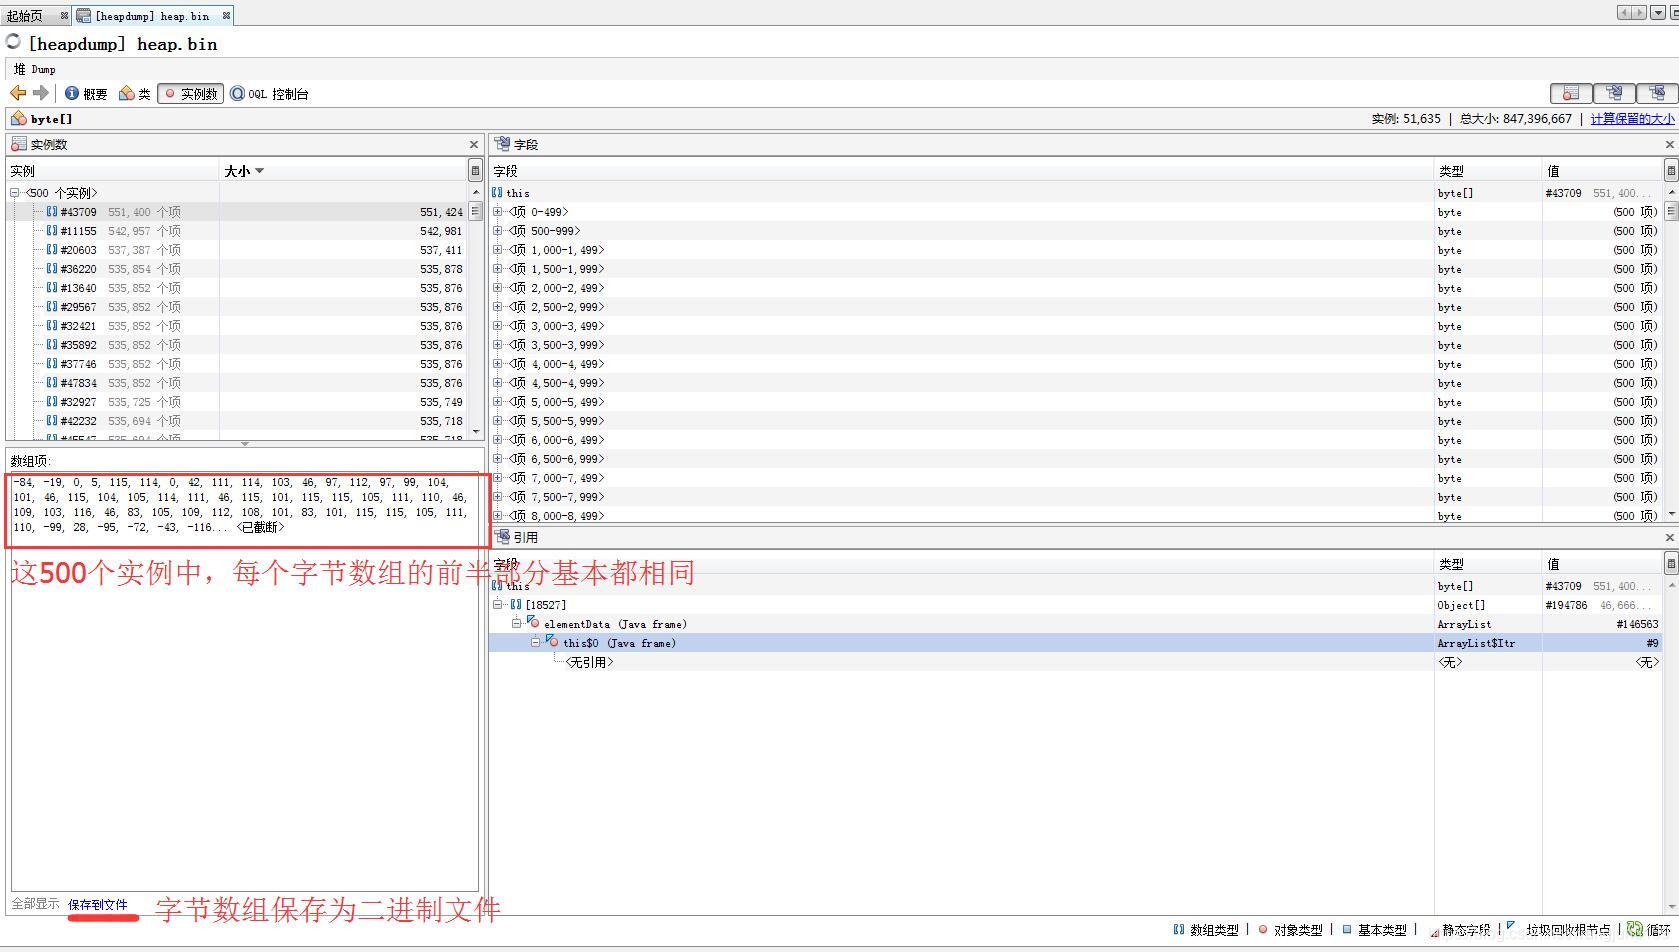Toggle 静态字段 display in the status bar
This screenshot has height=952, width=1679.
pyautogui.click(x=1437, y=929)
